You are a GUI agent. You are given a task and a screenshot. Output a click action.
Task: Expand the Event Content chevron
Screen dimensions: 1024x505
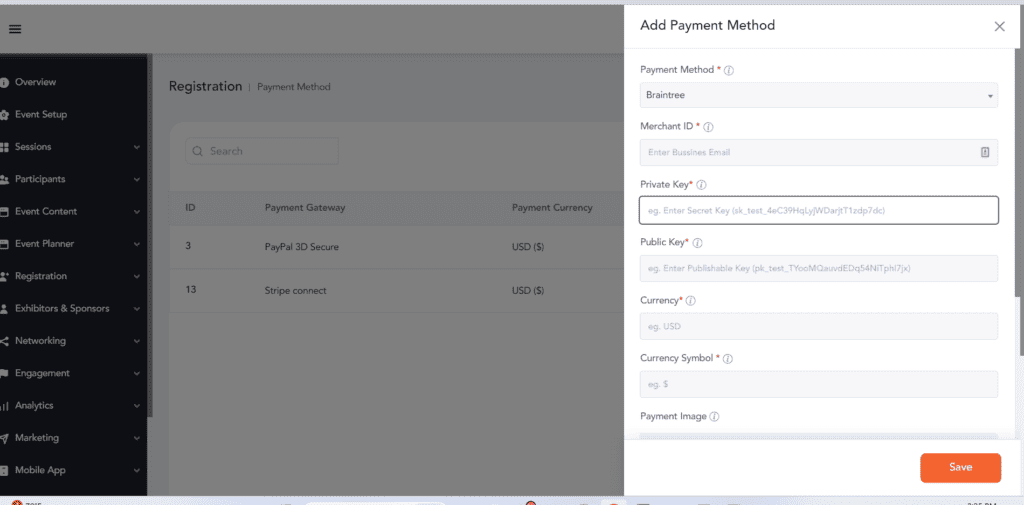point(136,212)
